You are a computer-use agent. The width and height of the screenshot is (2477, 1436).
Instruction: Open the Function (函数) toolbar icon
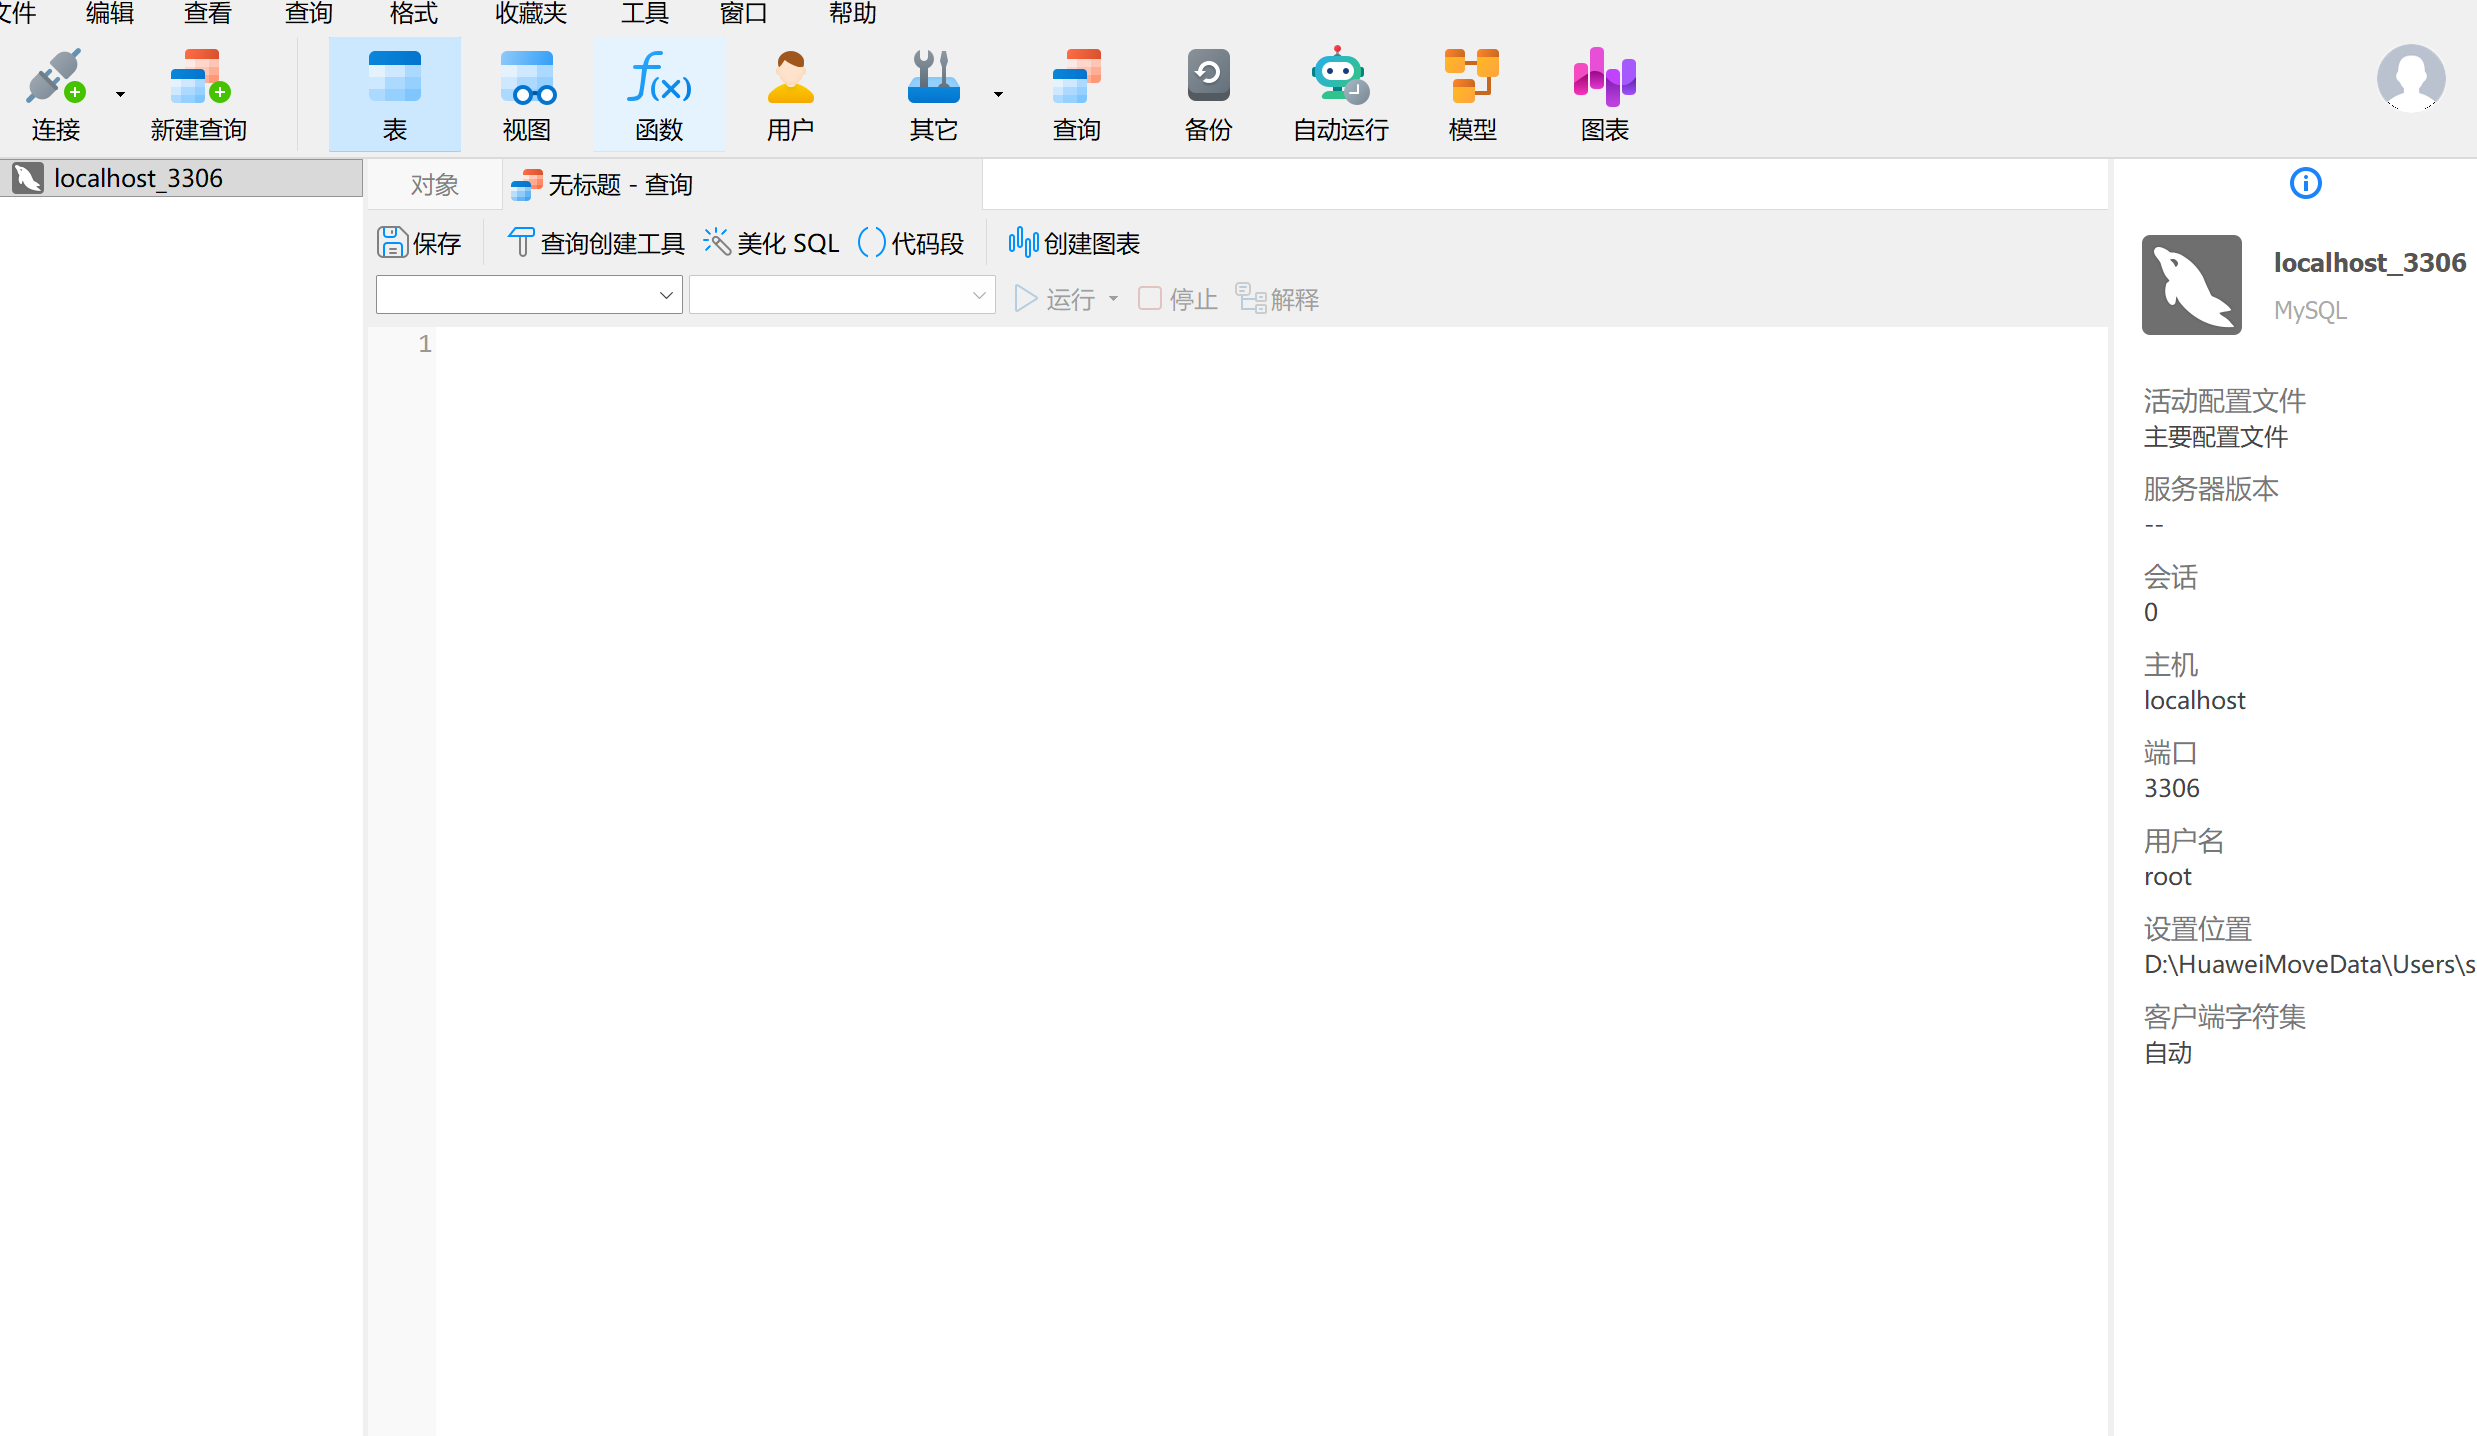(658, 95)
